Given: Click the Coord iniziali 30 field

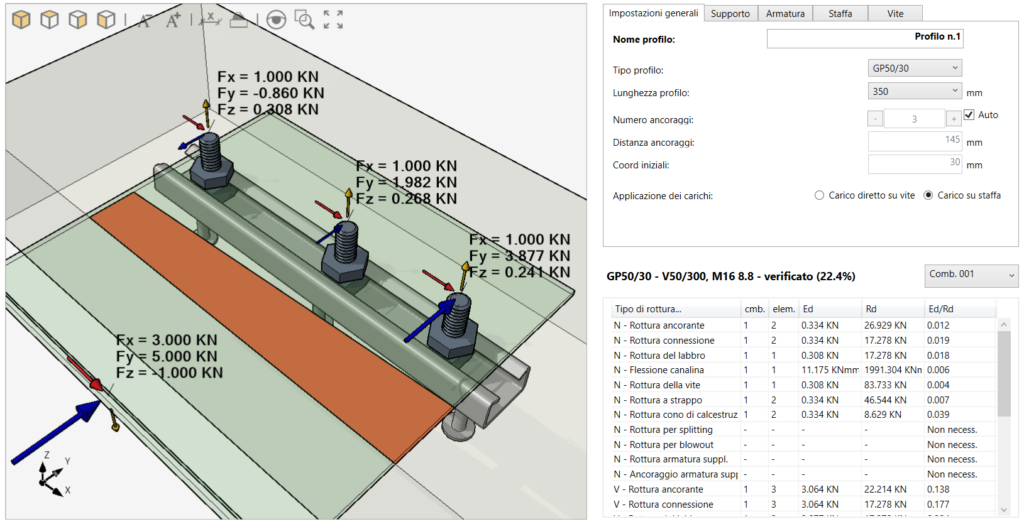Looking at the screenshot, I should [x=915, y=165].
